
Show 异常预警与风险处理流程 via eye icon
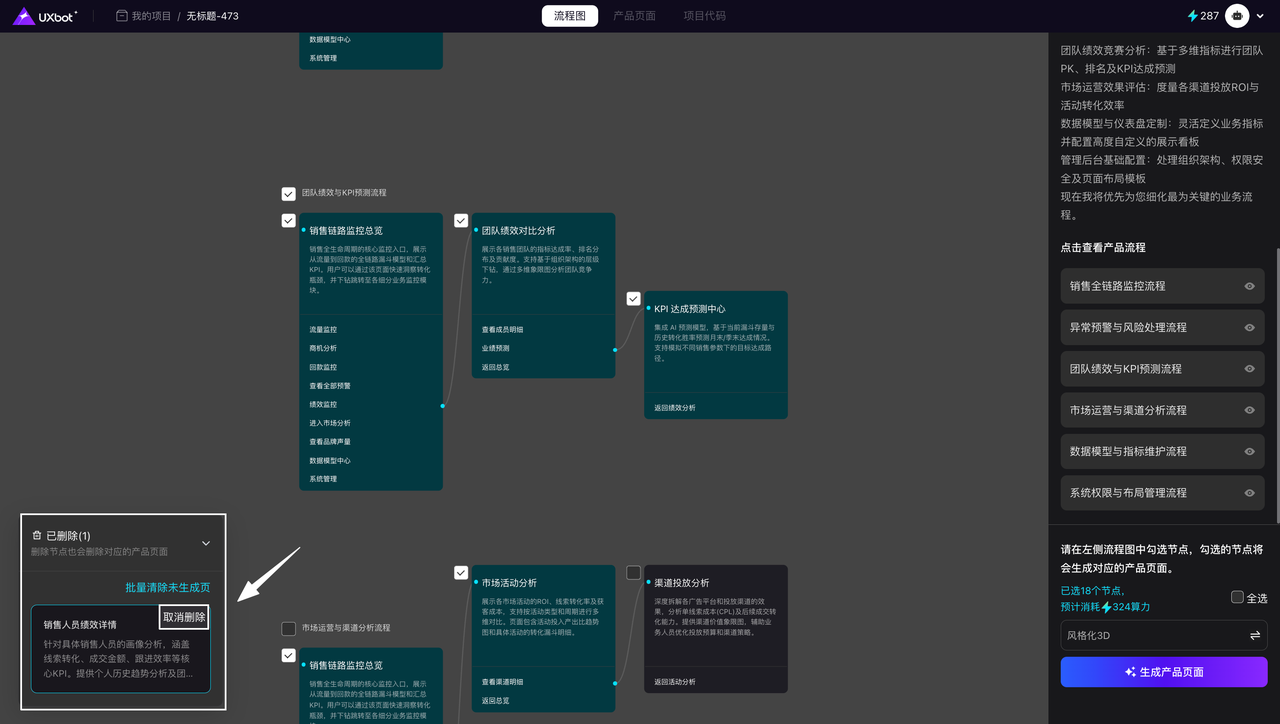(x=1249, y=327)
